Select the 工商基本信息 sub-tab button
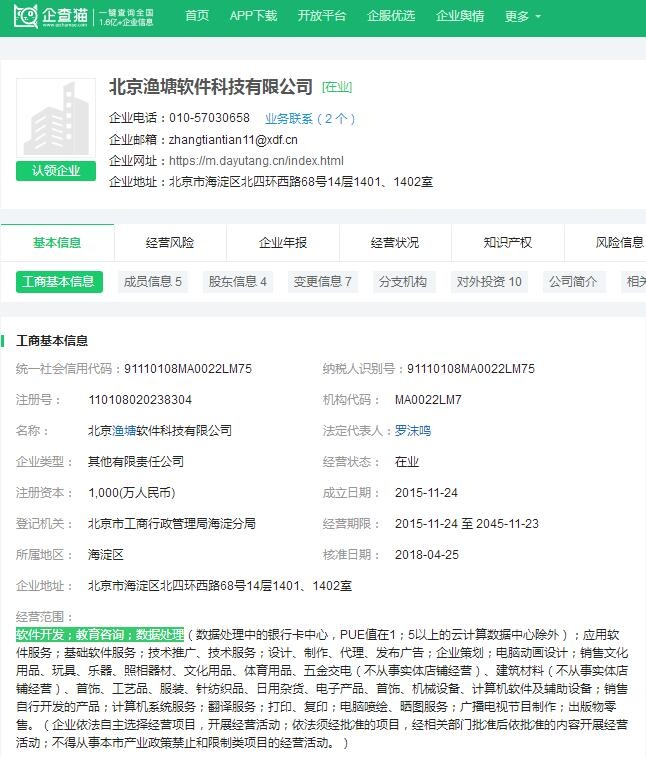Image resolution: width=646 pixels, height=757 pixels. [x=59, y=282]
